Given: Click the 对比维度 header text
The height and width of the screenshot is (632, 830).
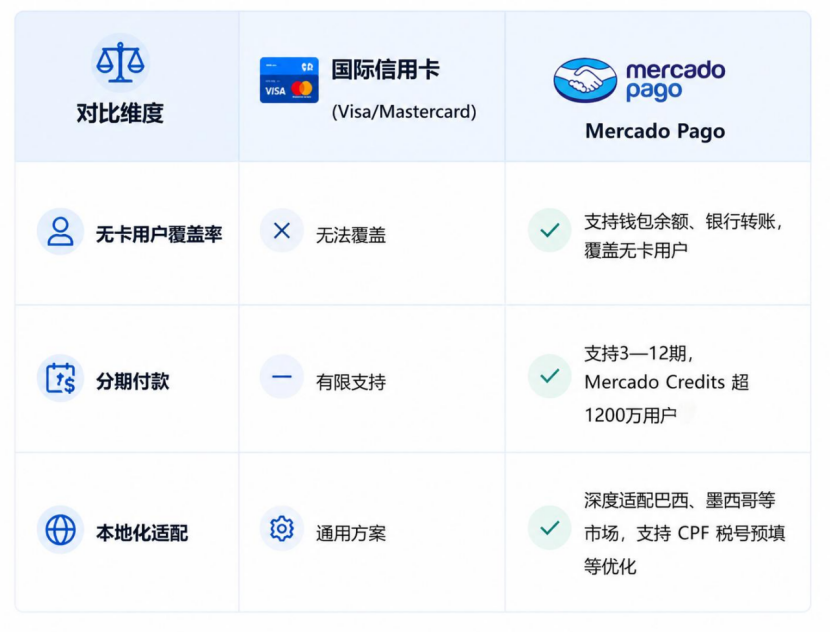Looking at the screenshot, I should tap(120, 113).
